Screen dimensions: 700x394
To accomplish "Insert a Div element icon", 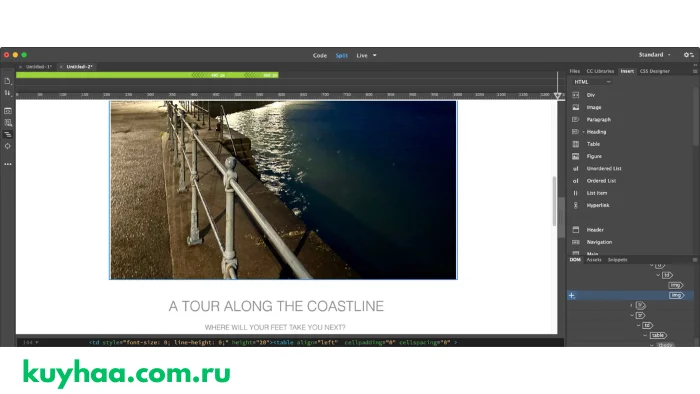I will click(576, 95).
